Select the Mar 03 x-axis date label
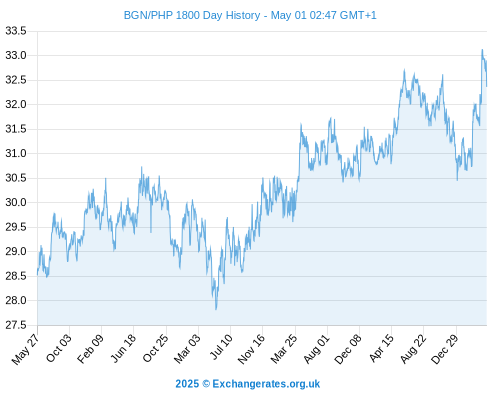The height and width of the screenshot is (400, 495). pos(187,349)
